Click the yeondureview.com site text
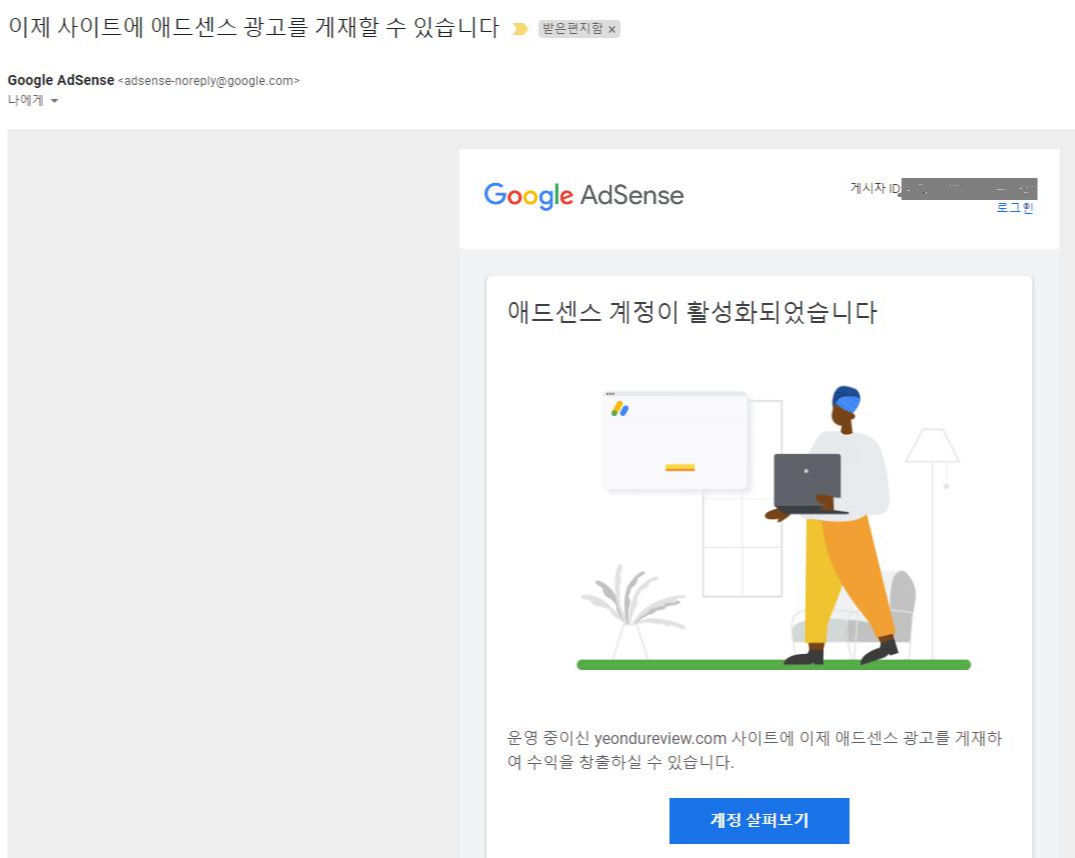 [660, 739]
